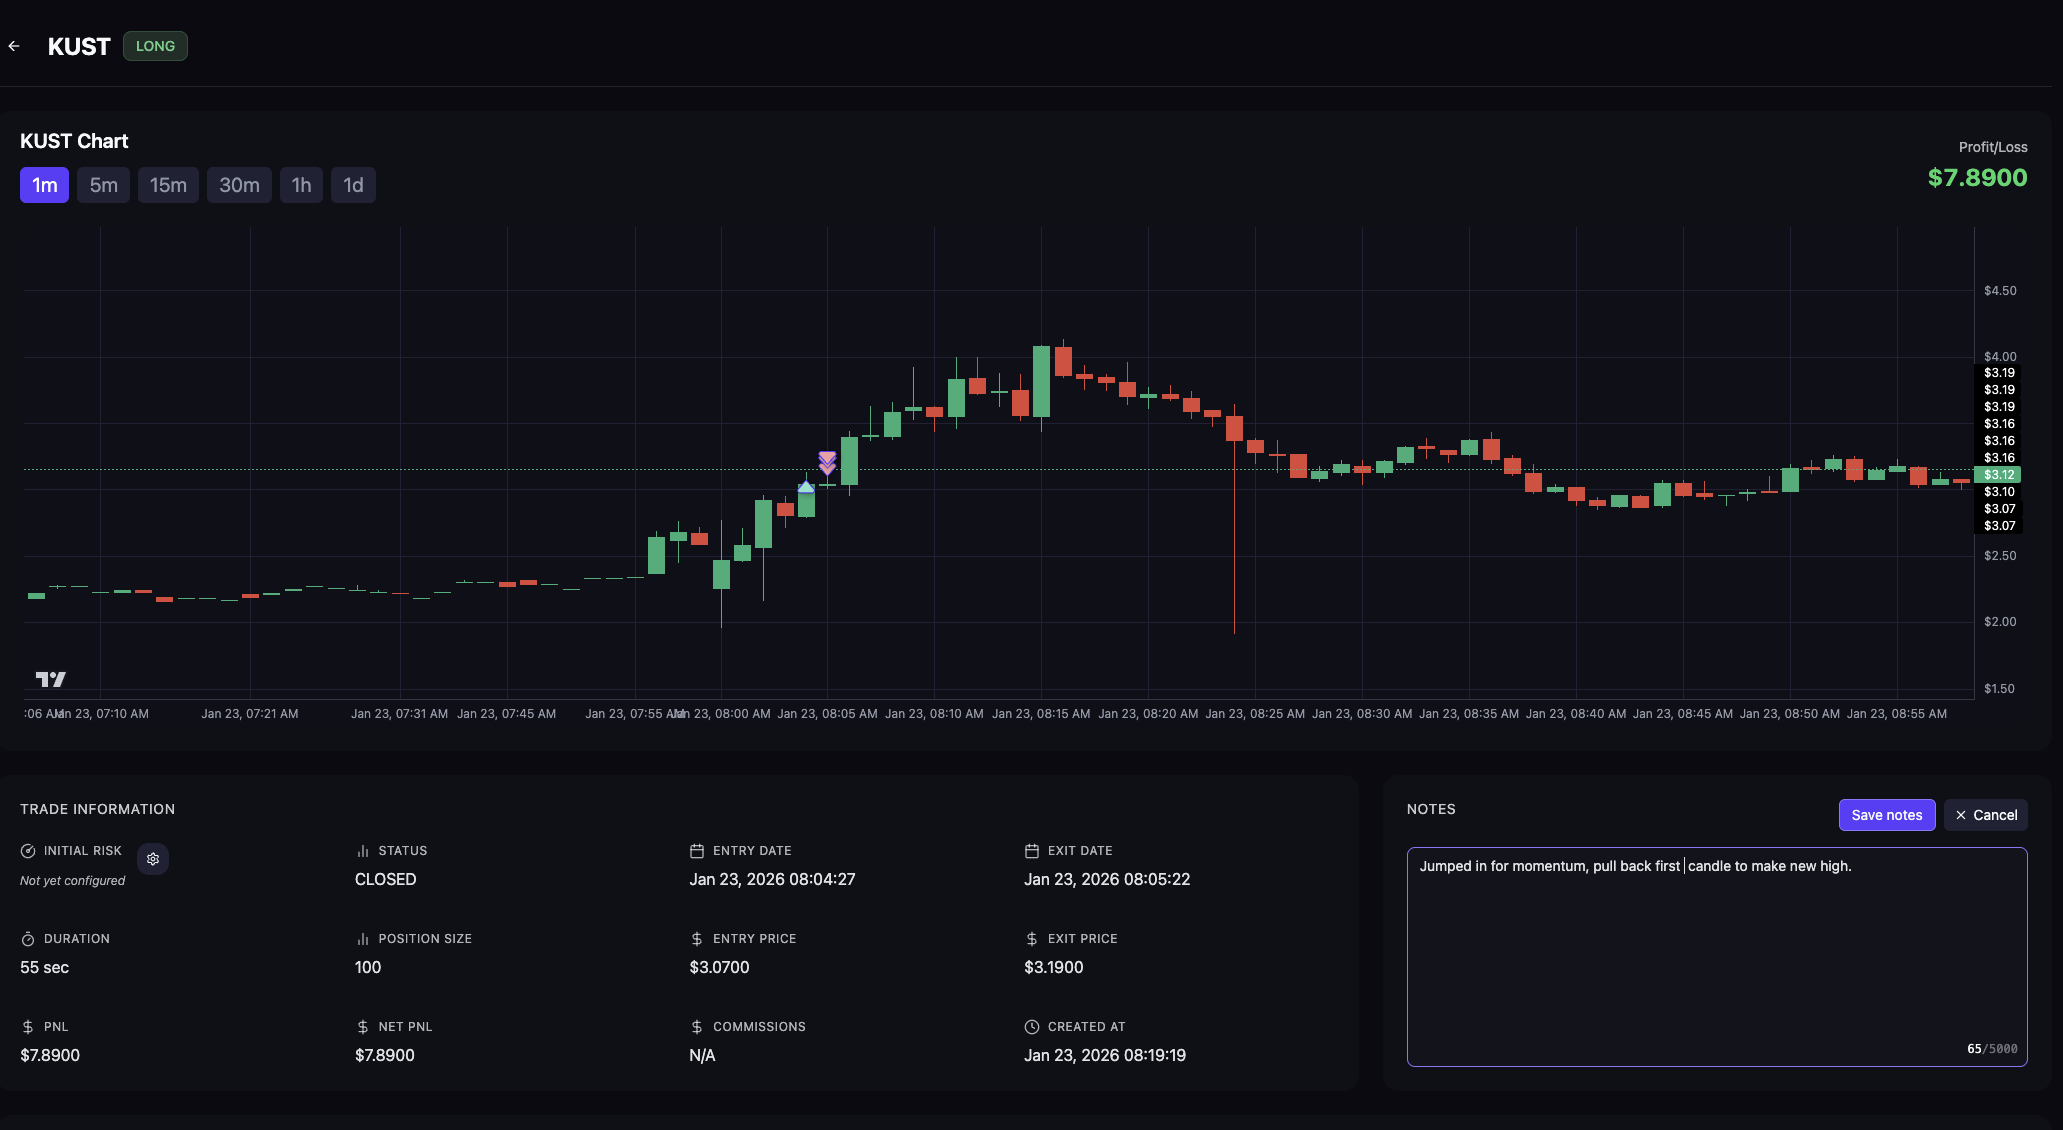Click the Position Size bar chart icon
This screenshot has height=1130, width=2063.
click(362, 939)
